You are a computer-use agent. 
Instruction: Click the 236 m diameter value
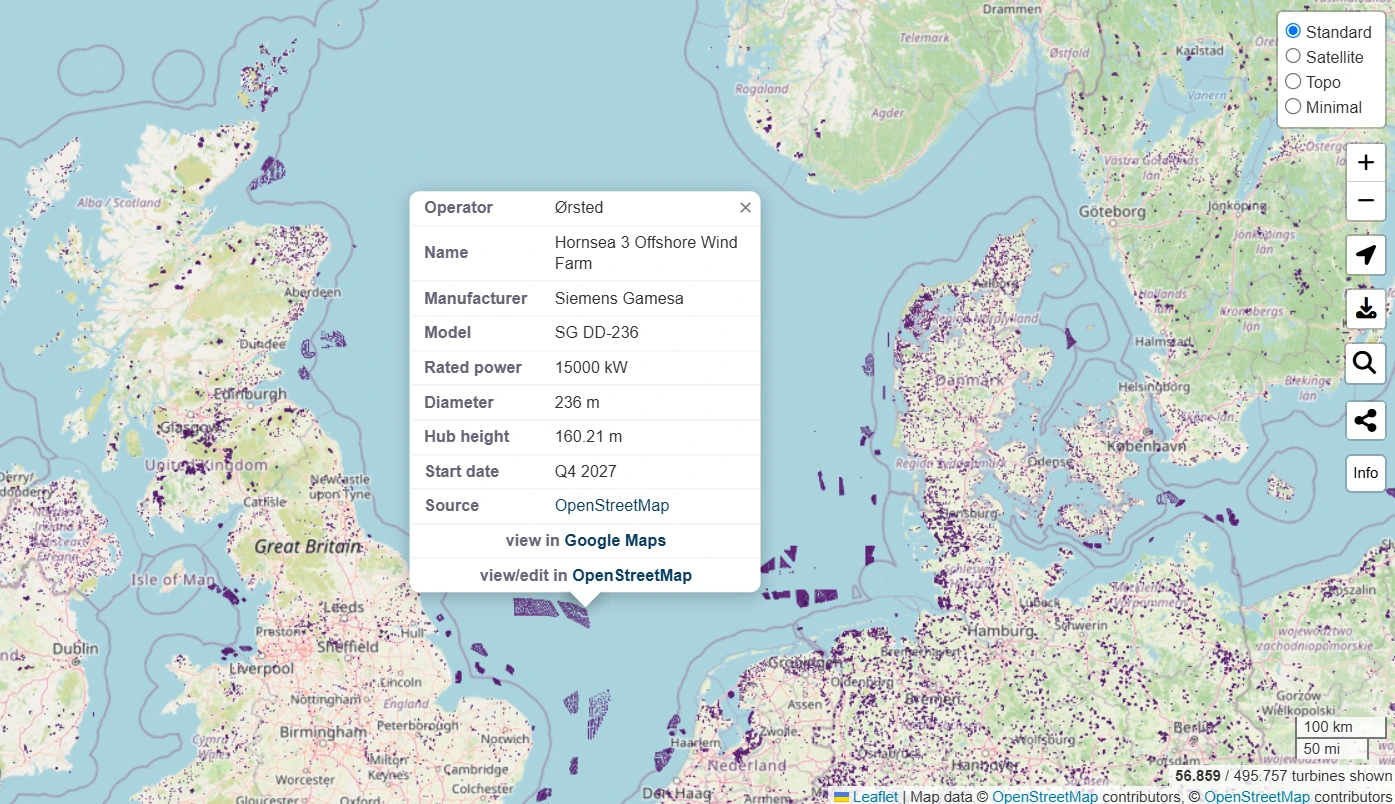click(x=577, y=402)
